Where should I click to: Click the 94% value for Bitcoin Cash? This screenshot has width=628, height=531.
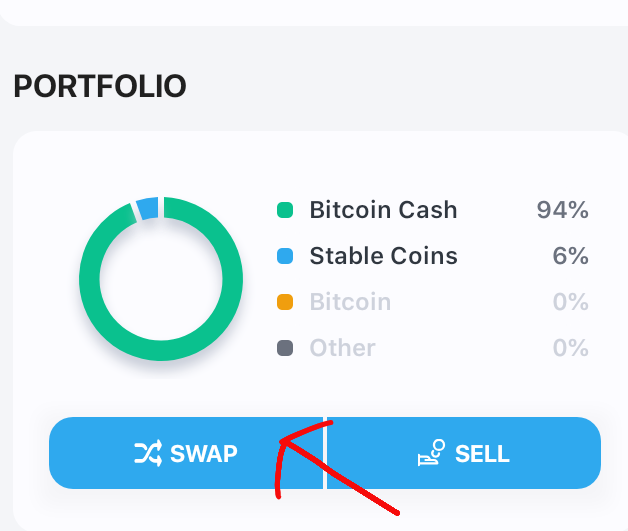click(562, 210)
